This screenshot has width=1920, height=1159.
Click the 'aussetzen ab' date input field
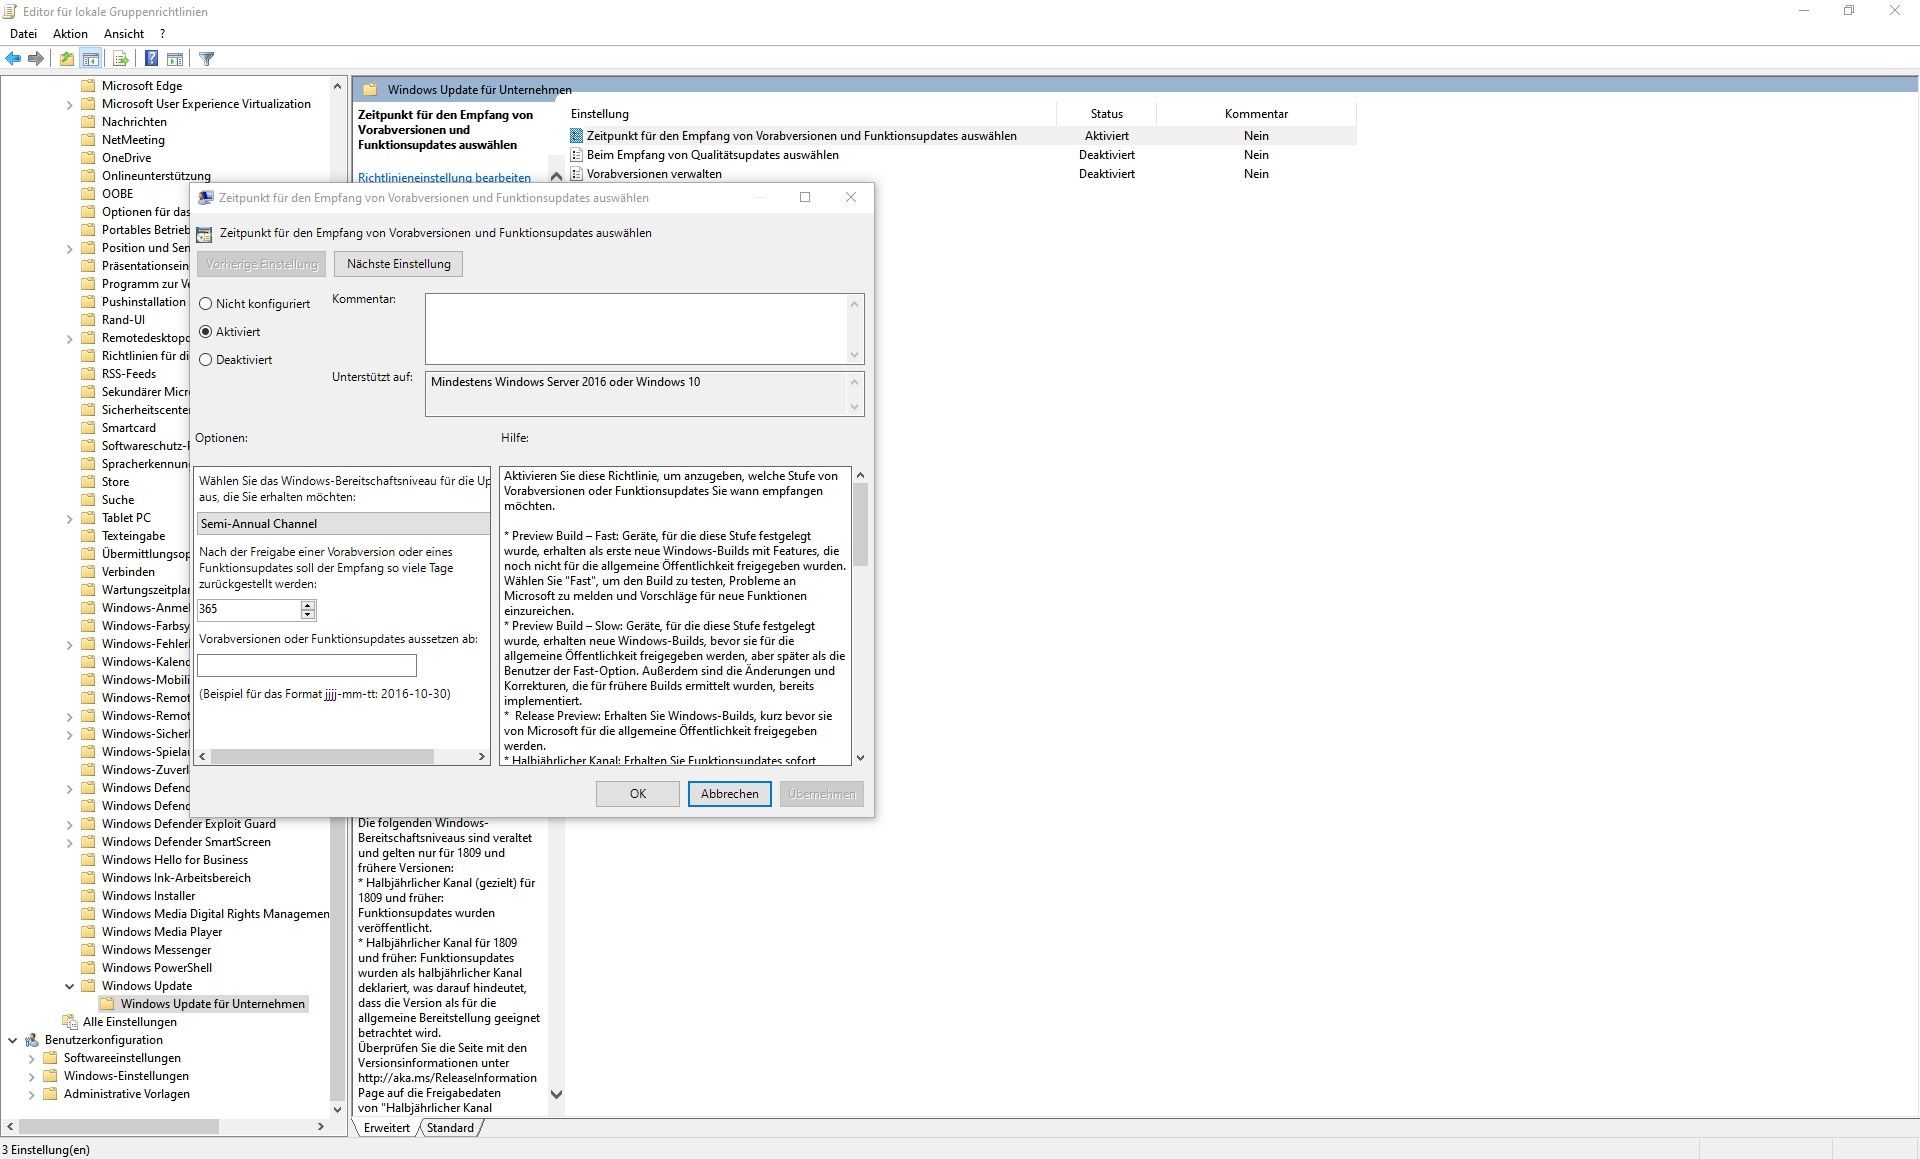coord(307,666)
